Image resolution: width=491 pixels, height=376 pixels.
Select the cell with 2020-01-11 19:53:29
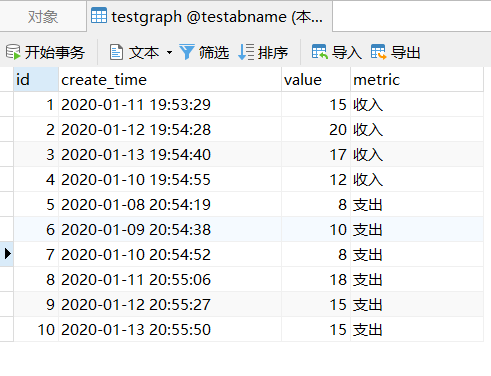point(170,105)
